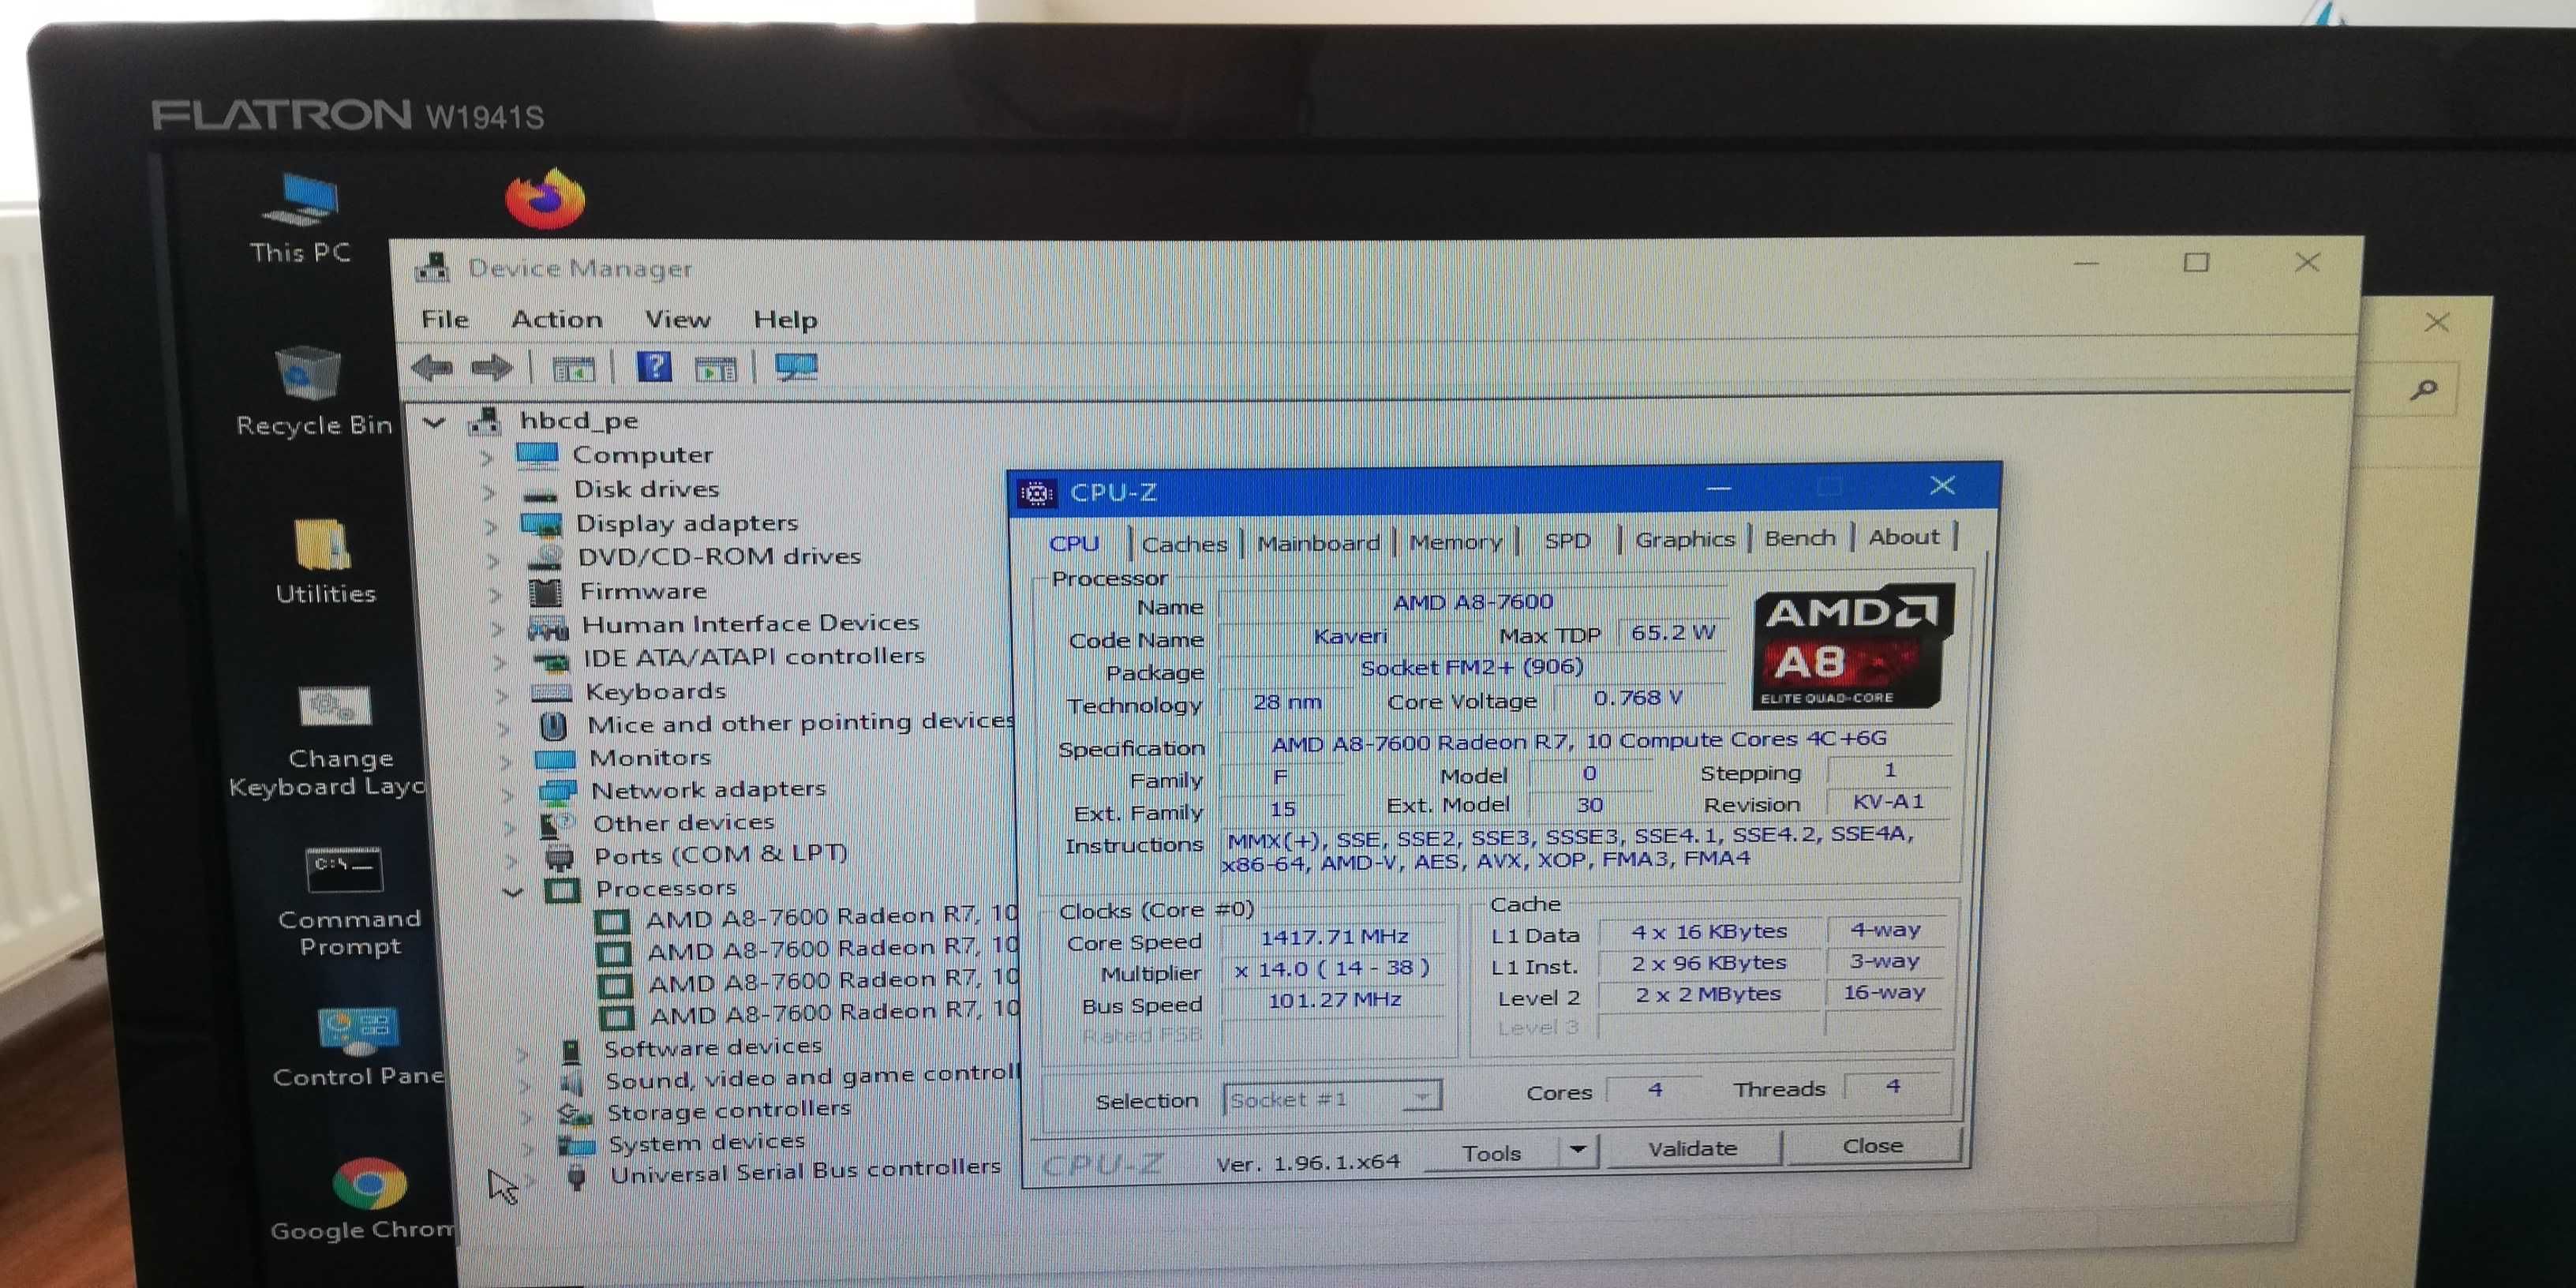Select Storage controllers tree item
The height and width of the screenshot is (1288, 2576).
click(728, 1111)
